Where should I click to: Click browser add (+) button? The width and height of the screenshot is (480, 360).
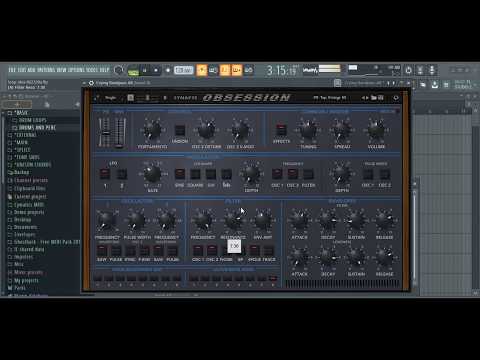pyautogui.click(x=17, y=105)
